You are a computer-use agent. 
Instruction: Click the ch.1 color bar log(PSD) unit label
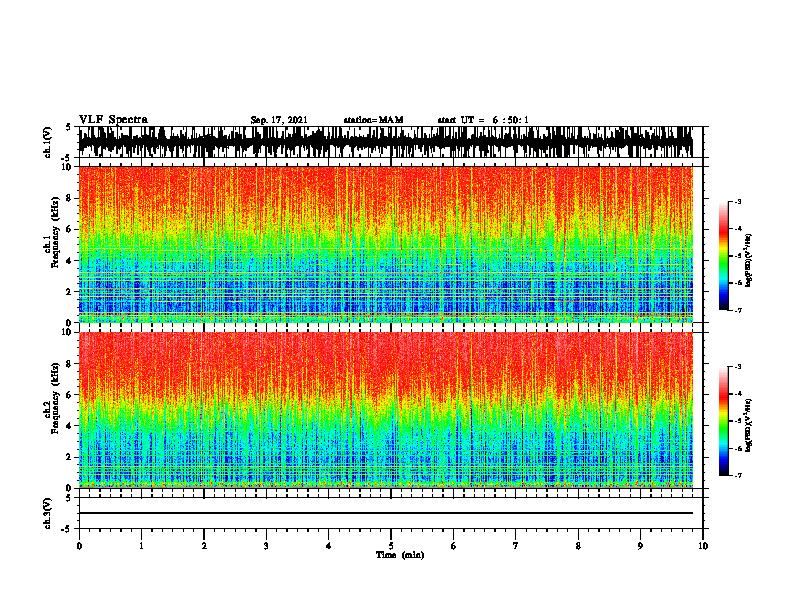click(749, 260)
